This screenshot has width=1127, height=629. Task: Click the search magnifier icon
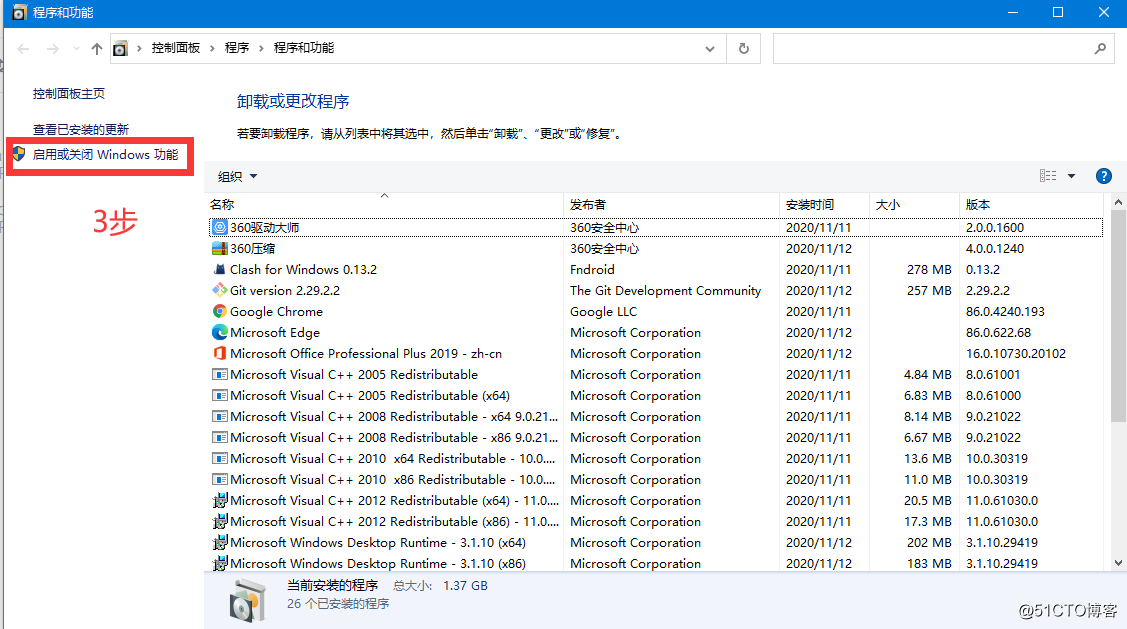click(1100, 48)
